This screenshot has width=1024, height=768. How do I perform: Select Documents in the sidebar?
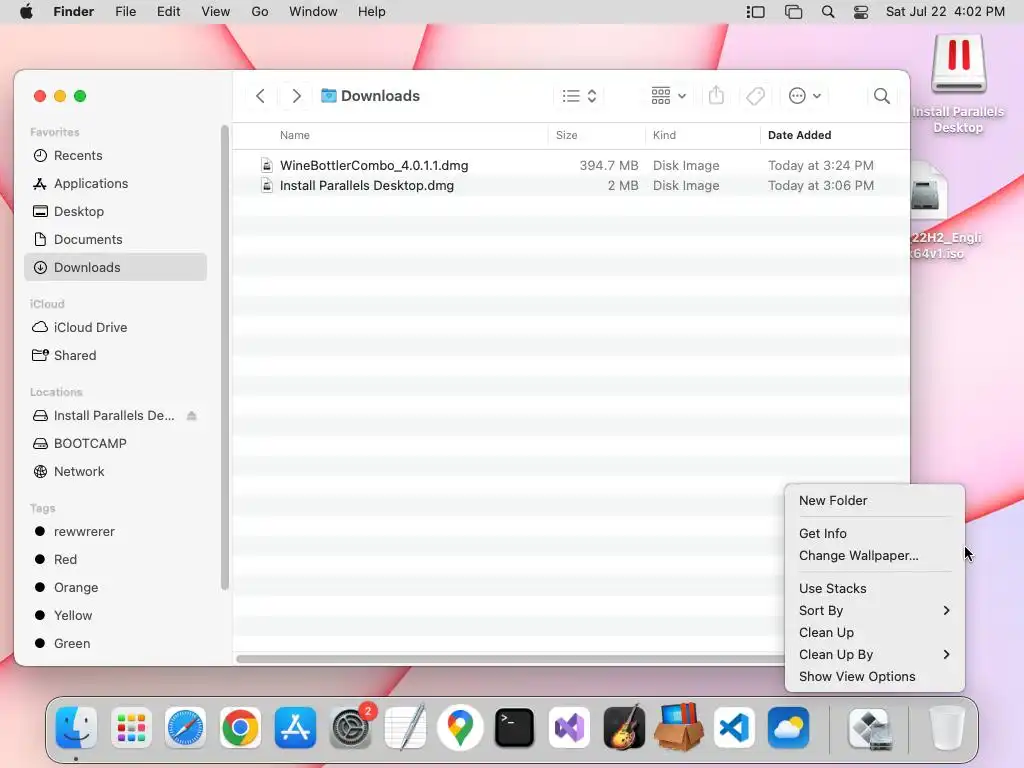point(116,240)
